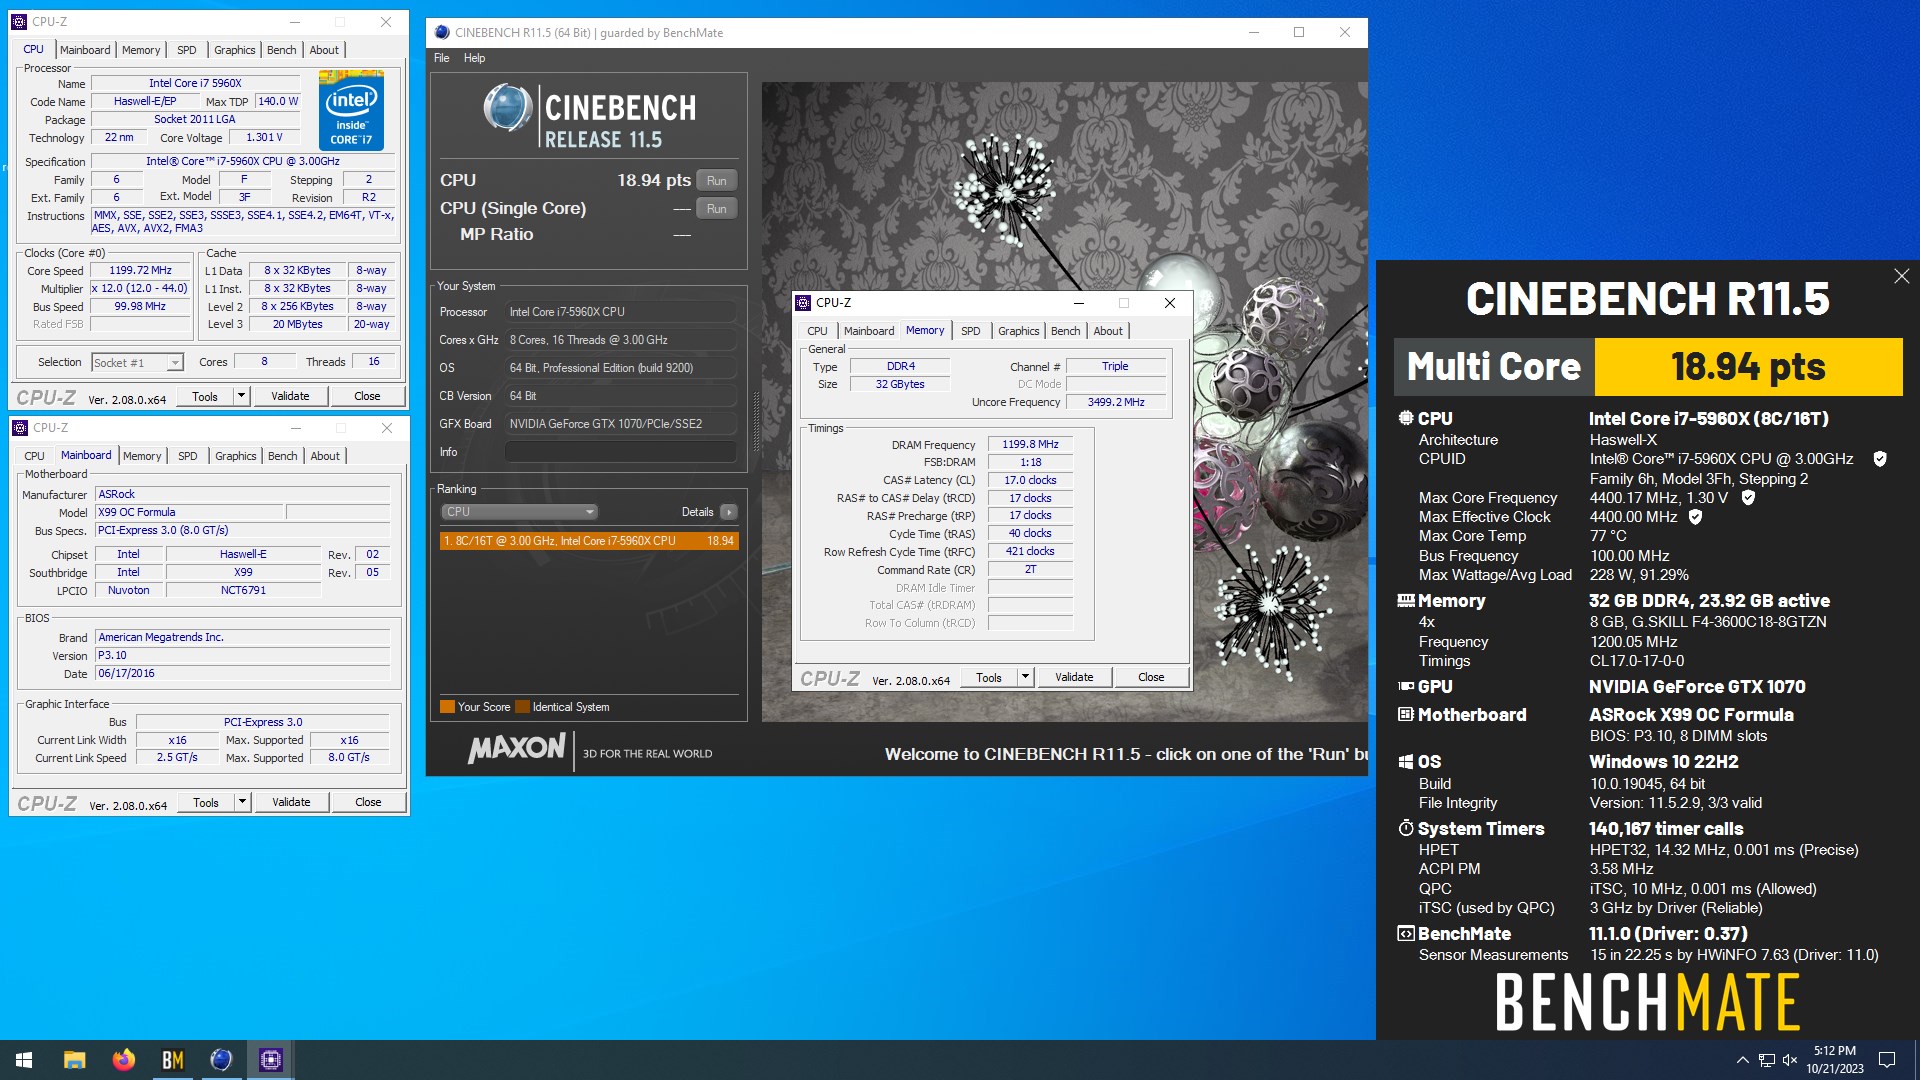The image size is (1920, 1080).
Task: Click the OS Windows icon in BenchMate
Action: click(x=1406, y=762)
